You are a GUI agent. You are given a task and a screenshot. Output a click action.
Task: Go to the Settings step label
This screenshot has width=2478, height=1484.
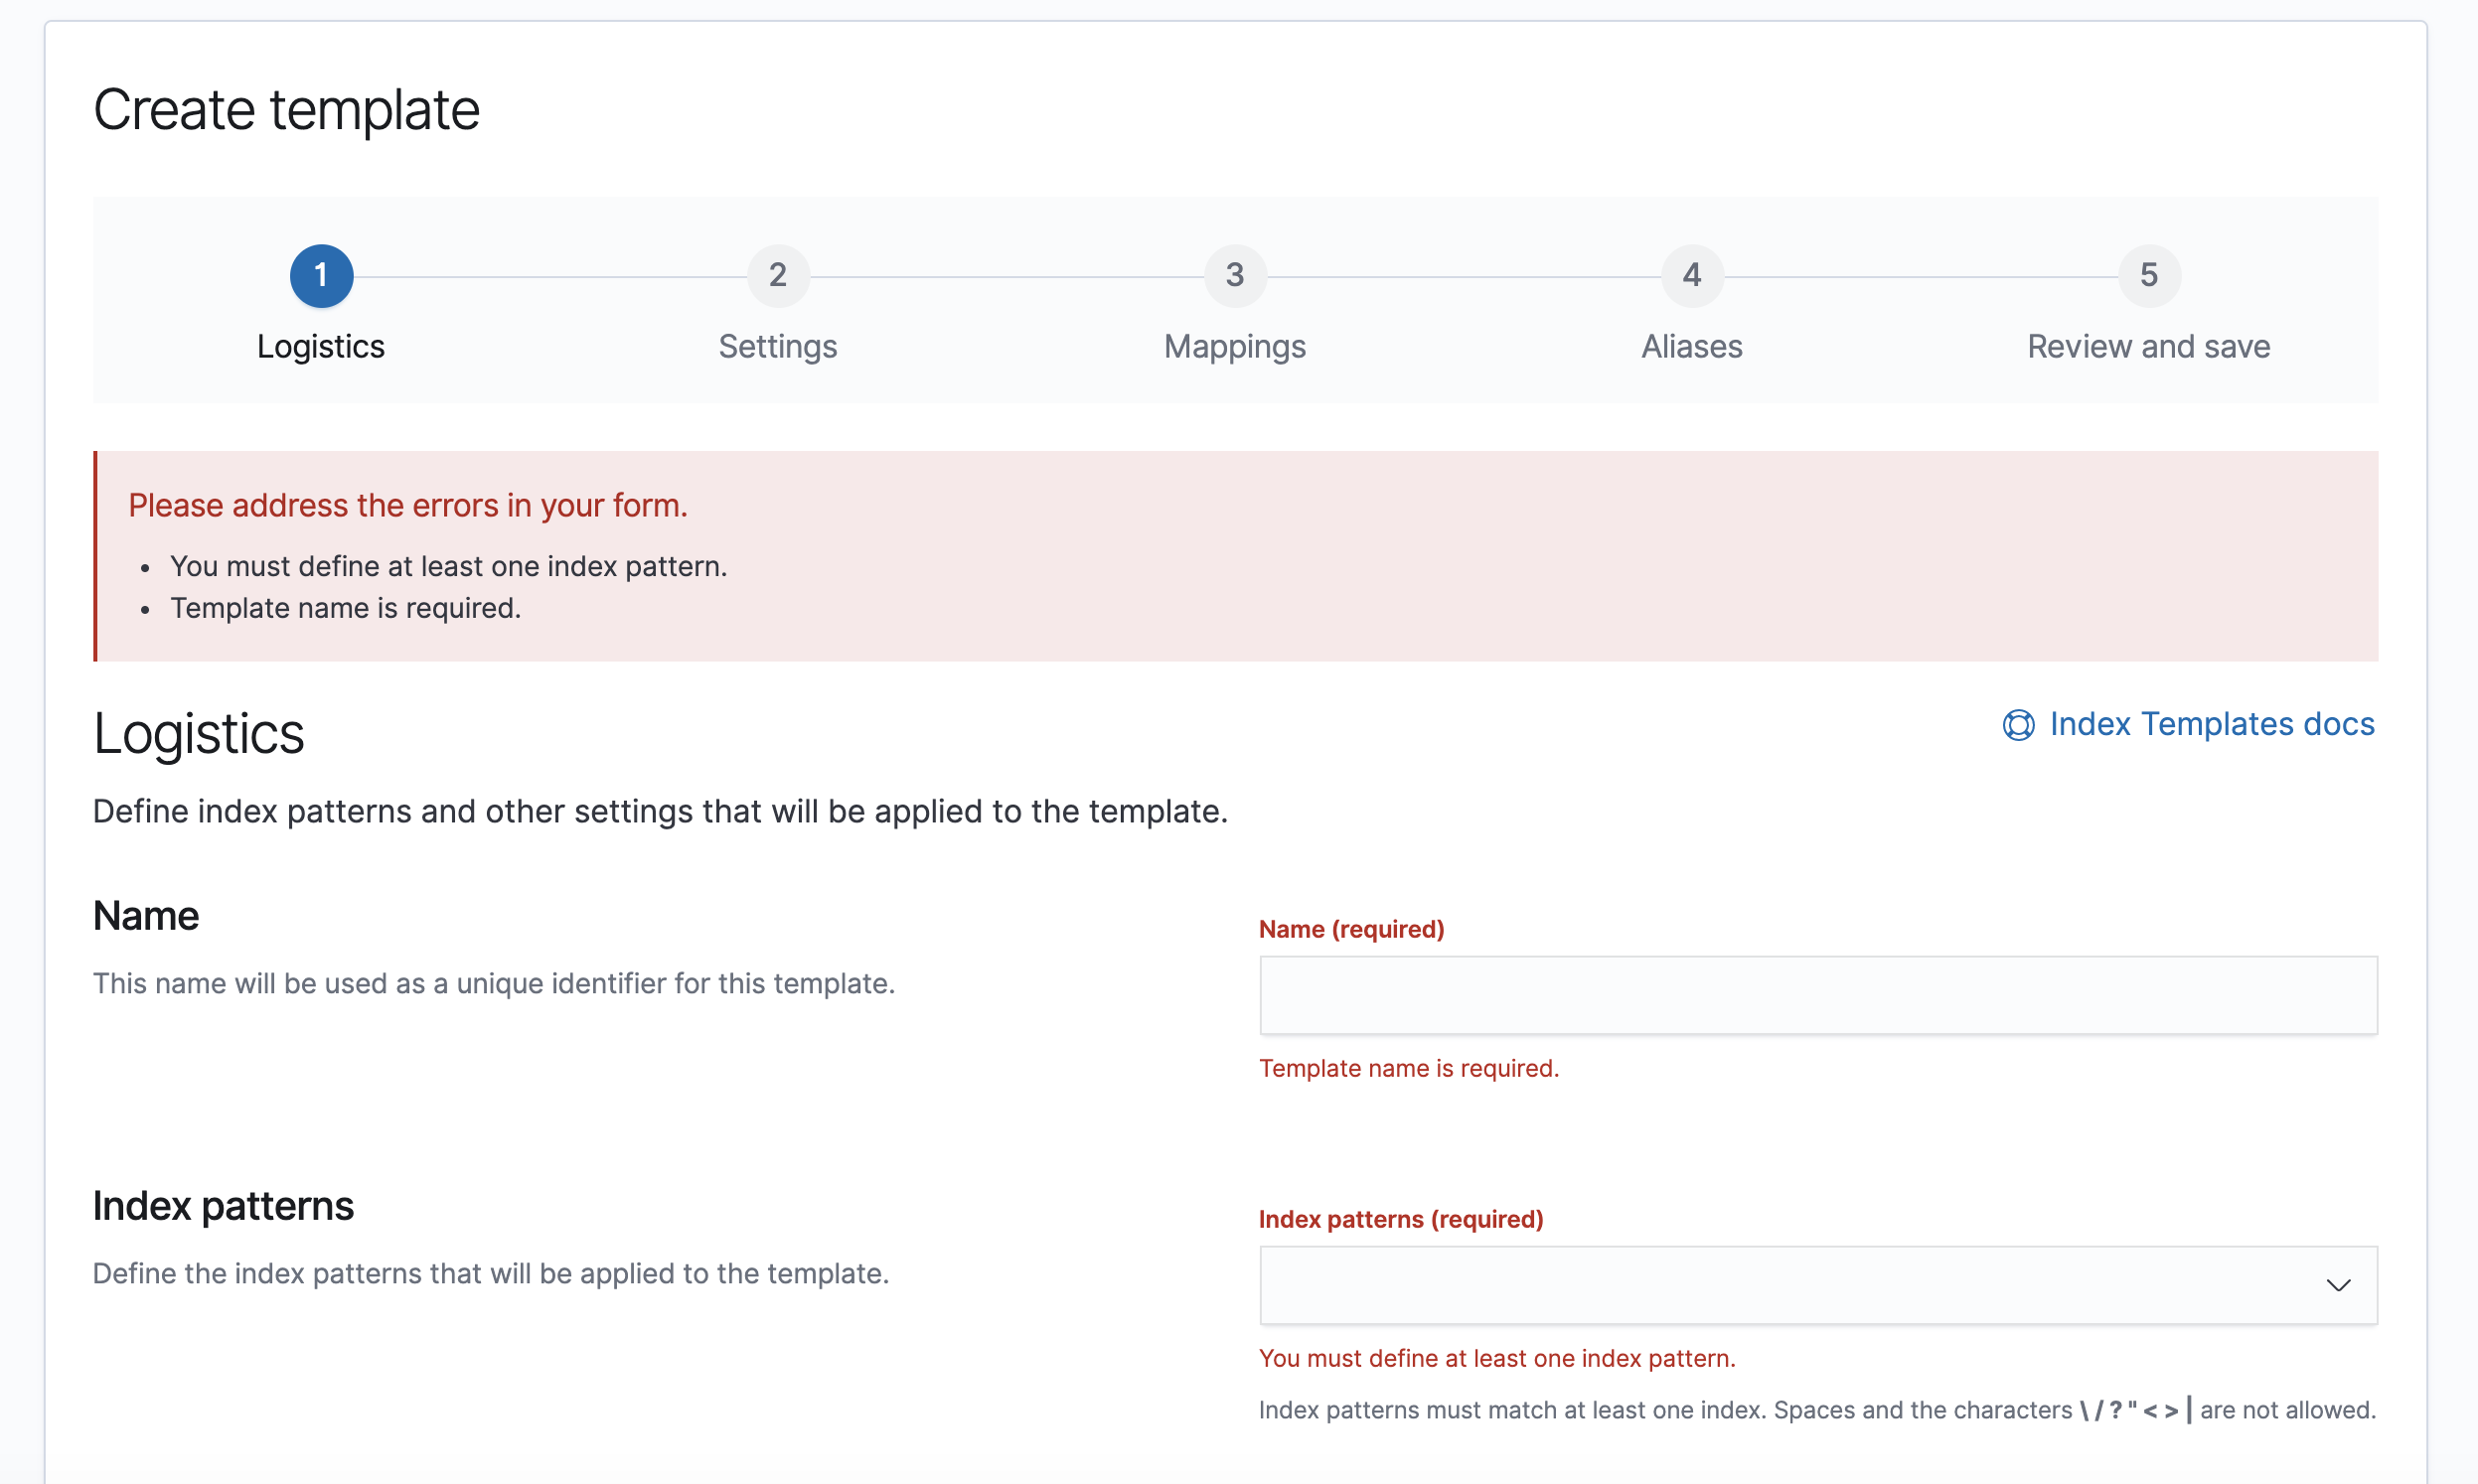pyautogui.click(x=778, y=347)
